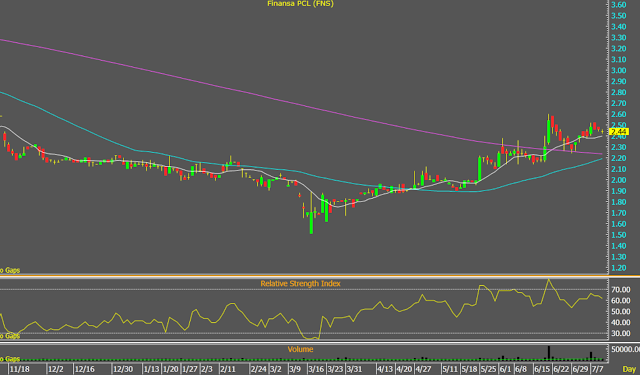Screen dimensions: 640x375
Task: Select the 12/2 date label
Action: coord(56,369)
